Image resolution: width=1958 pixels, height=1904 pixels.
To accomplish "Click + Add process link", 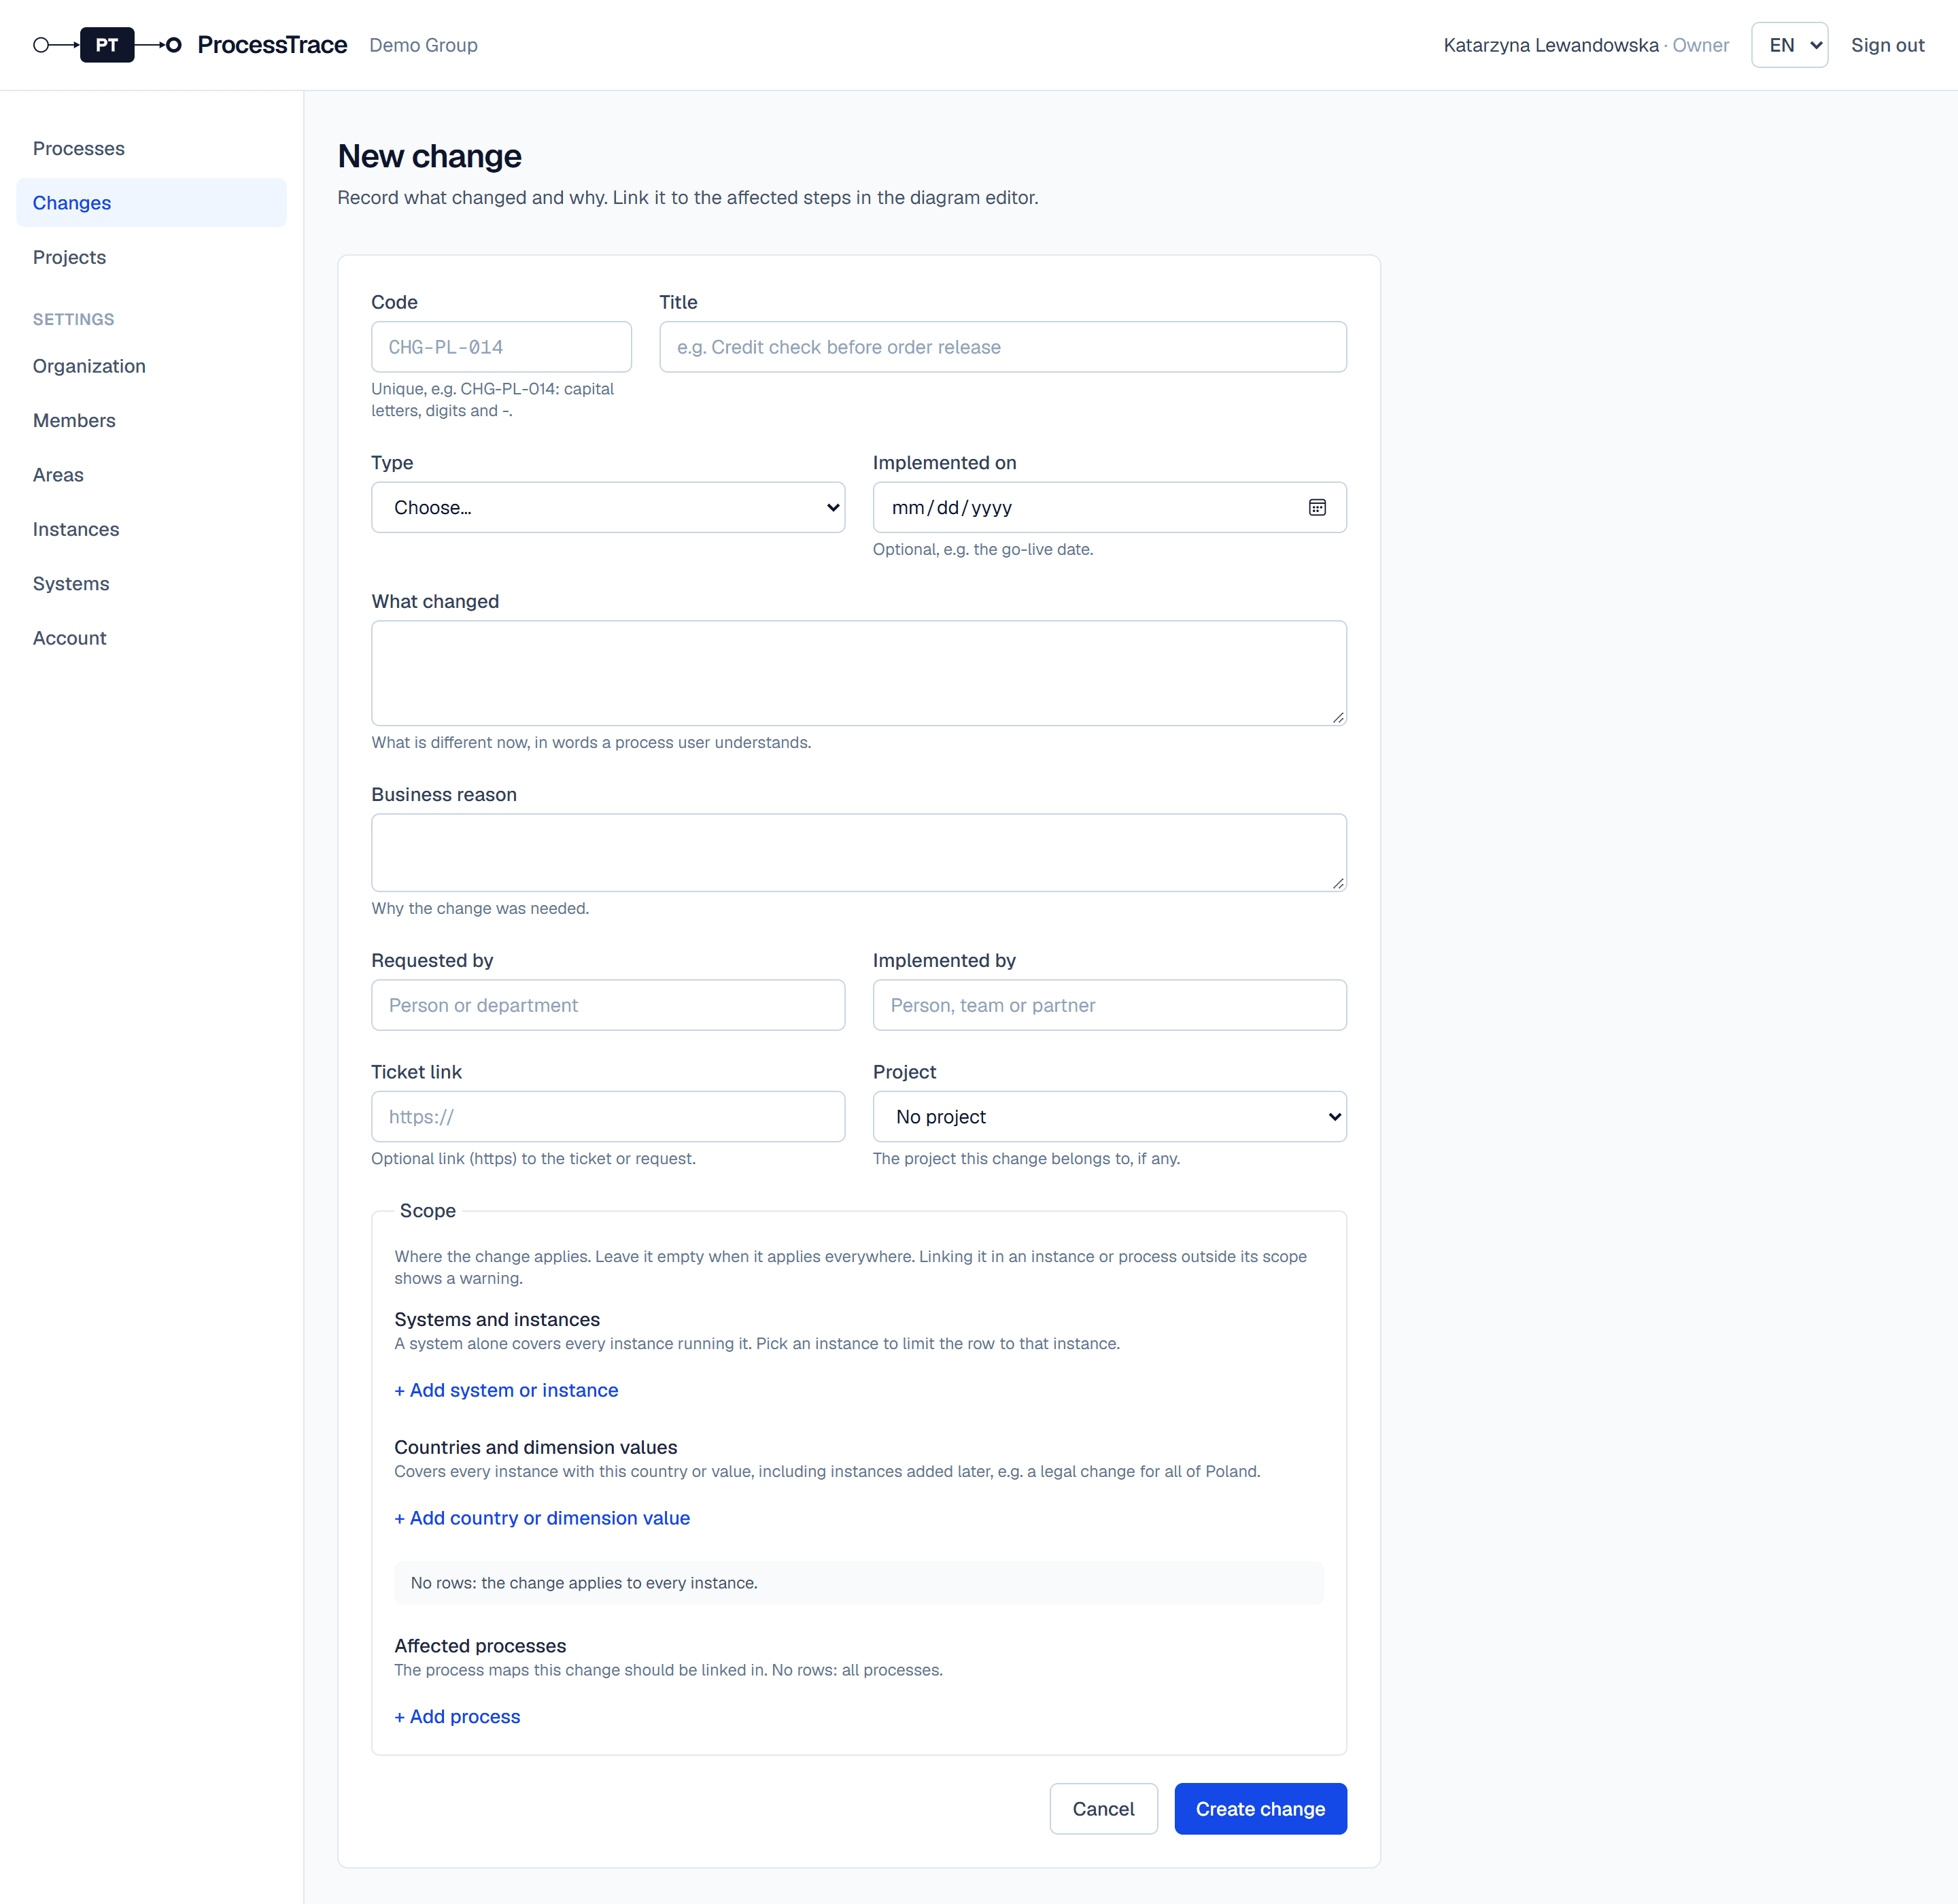I will pos(457,1716).
